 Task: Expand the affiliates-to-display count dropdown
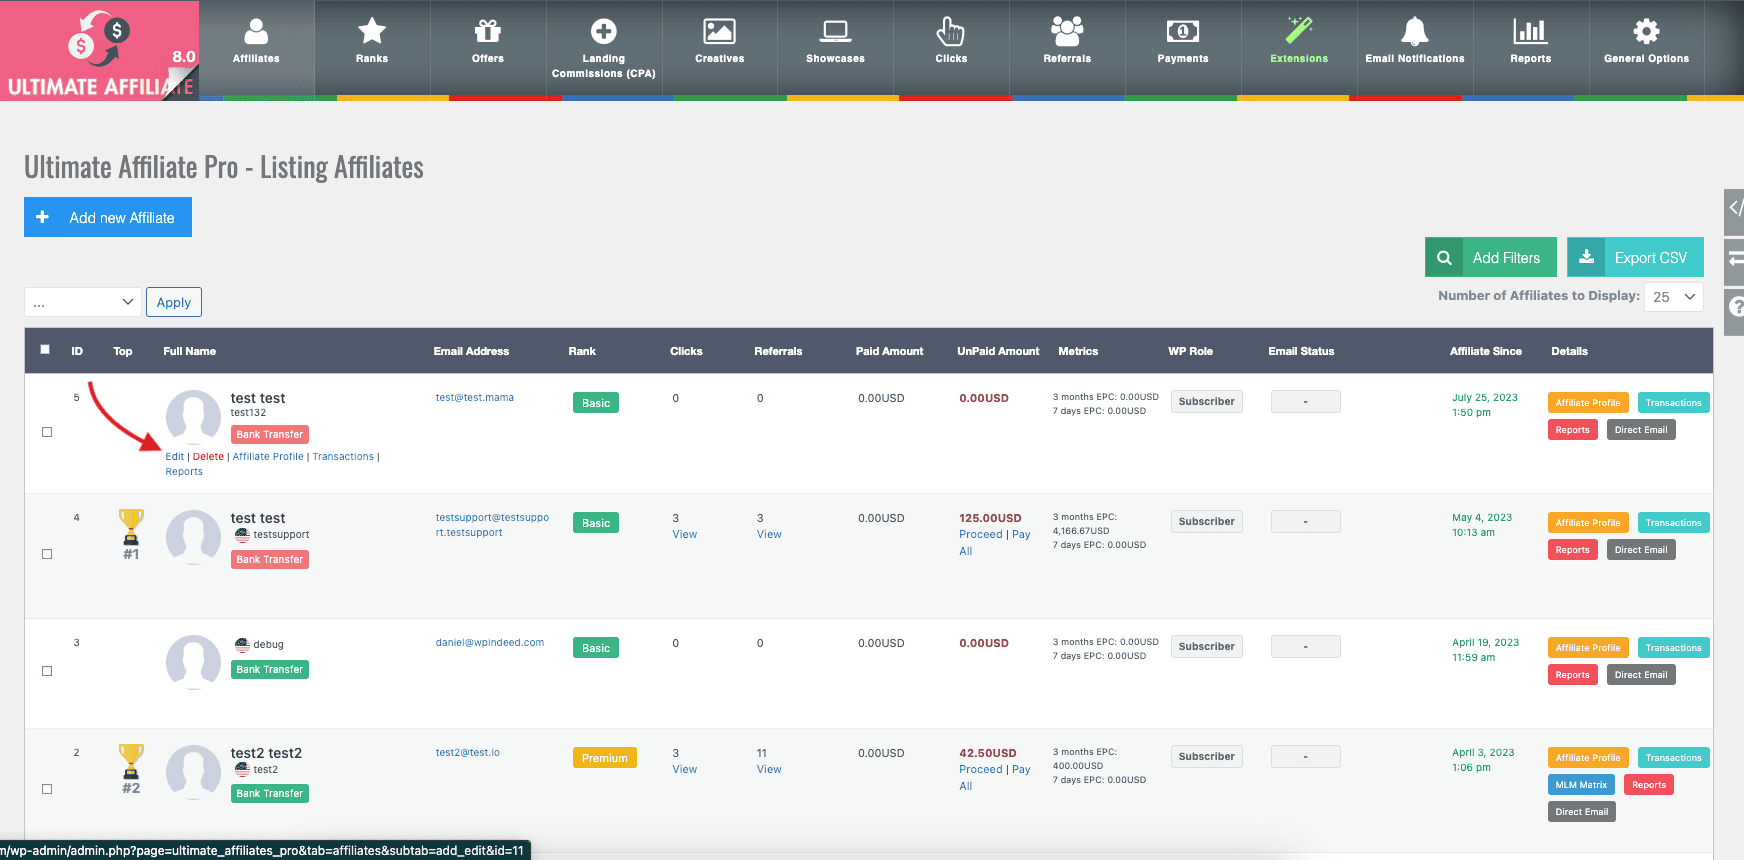1674,297
